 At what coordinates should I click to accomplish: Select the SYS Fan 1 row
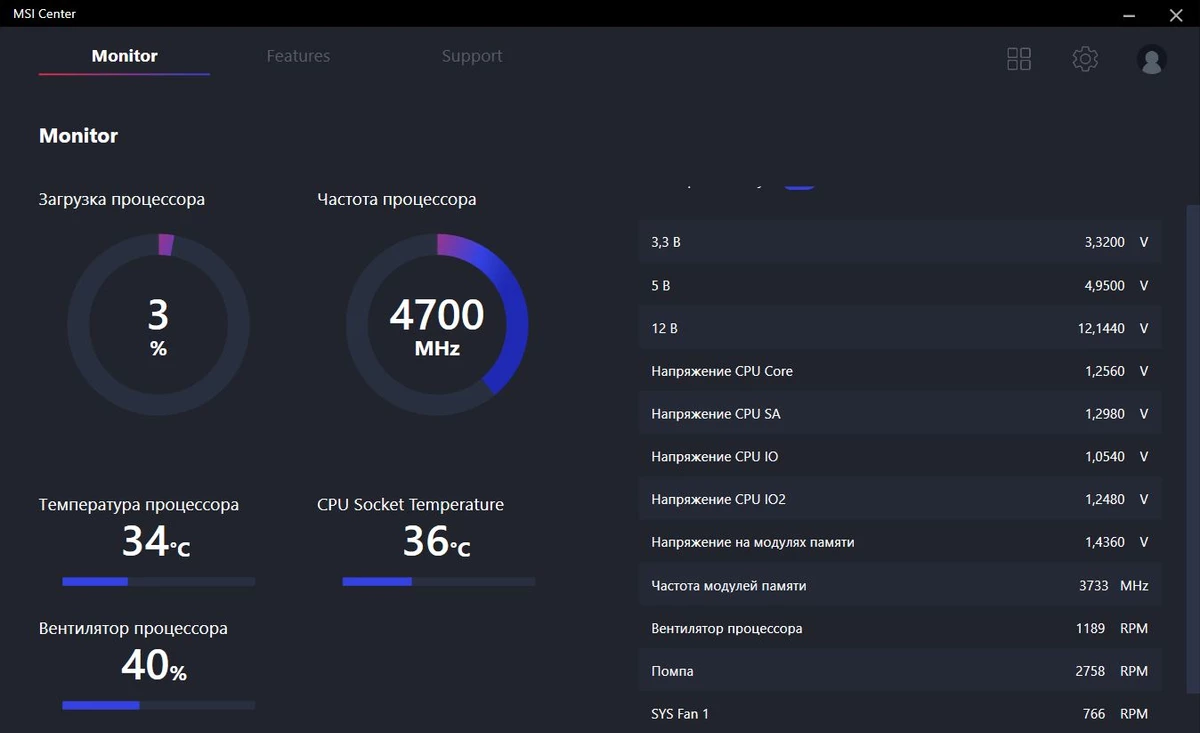point(900,714)
